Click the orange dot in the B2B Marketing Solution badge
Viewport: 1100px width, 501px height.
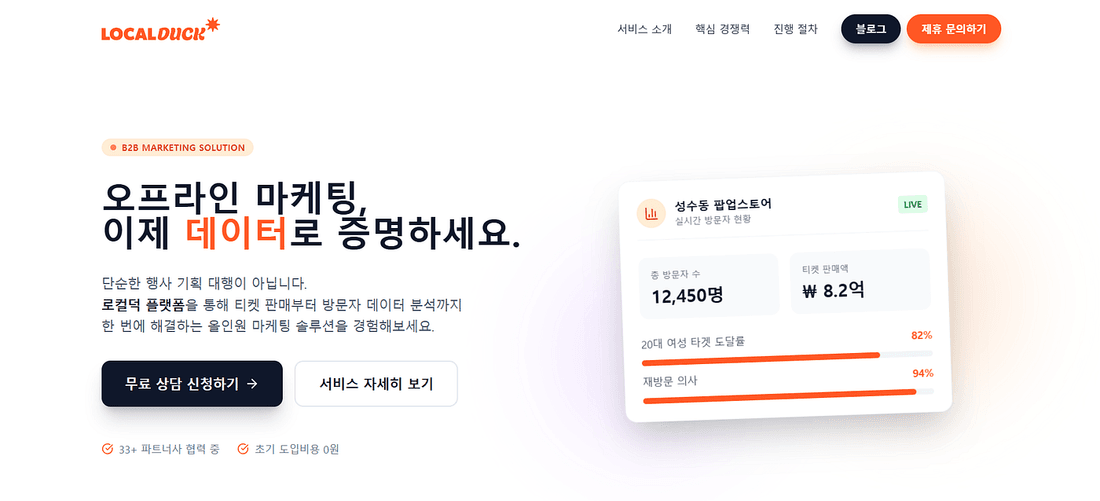[113, 148]
